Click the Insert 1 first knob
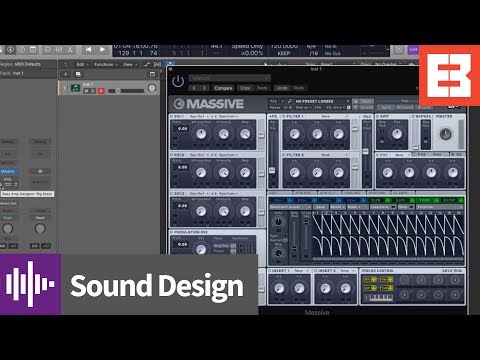Viewport: 480px width, 360px height. (279, 289)
